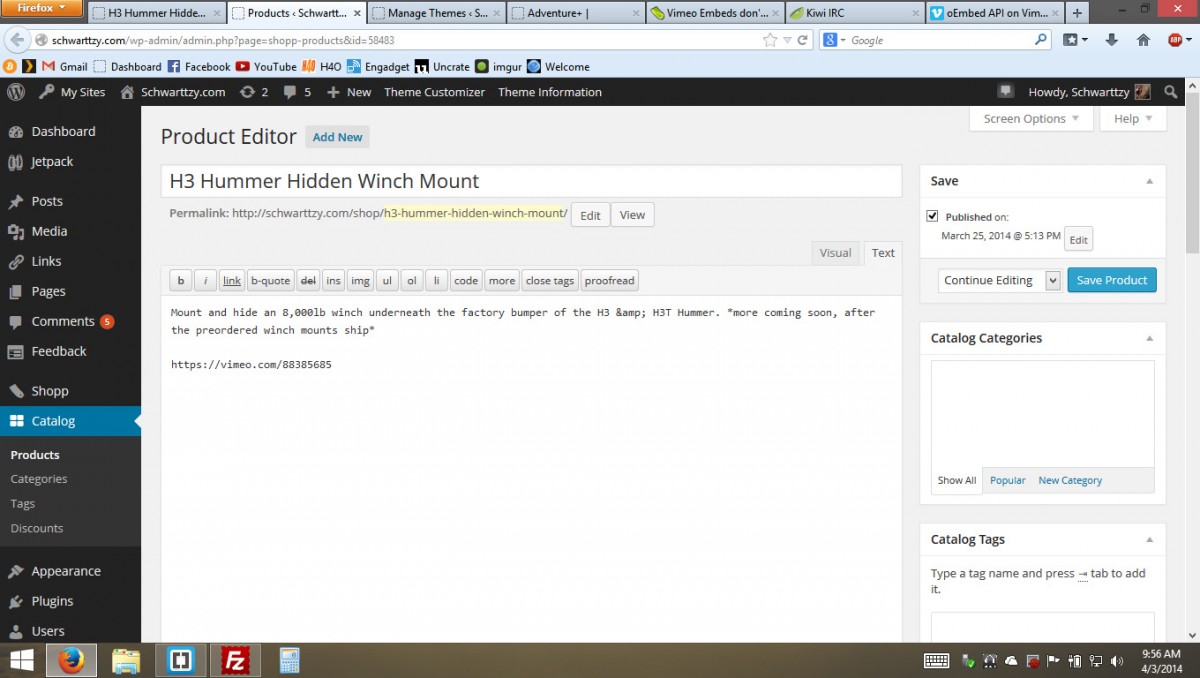Click the close tags button
1200x678 pixels.
(x=550, y=281)
